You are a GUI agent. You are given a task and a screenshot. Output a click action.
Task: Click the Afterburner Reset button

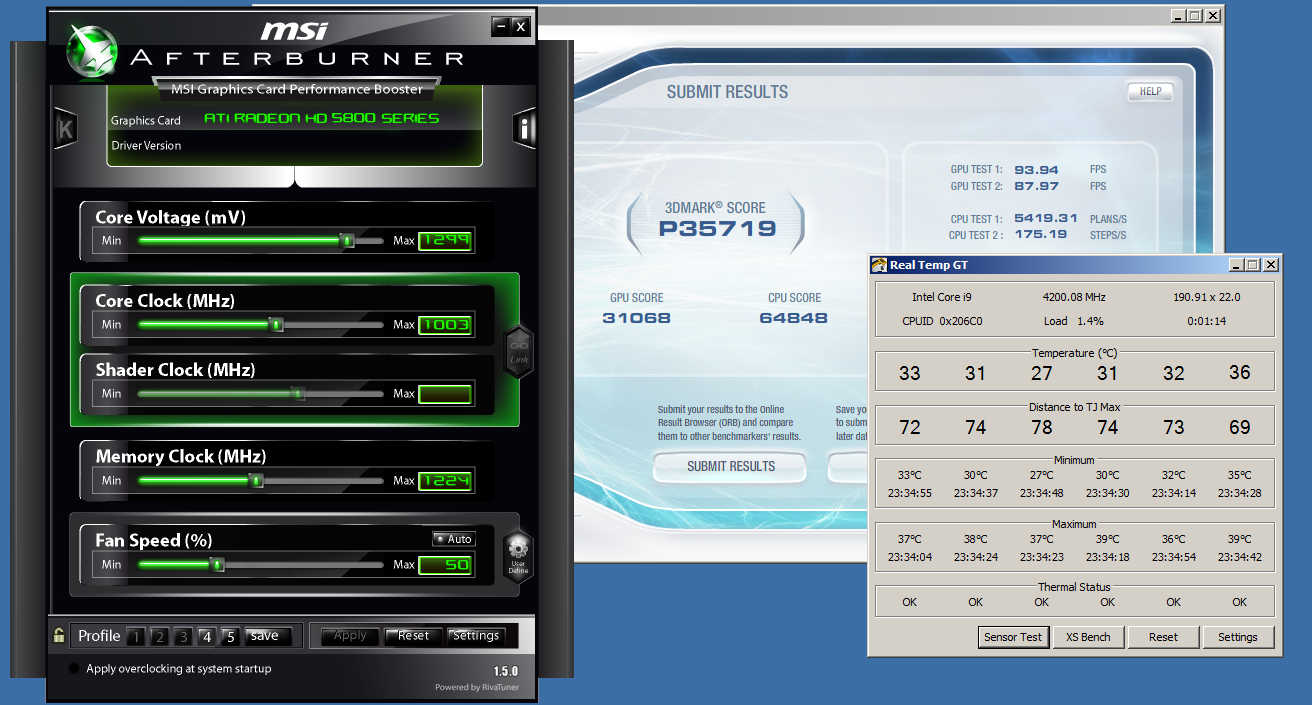413,635
